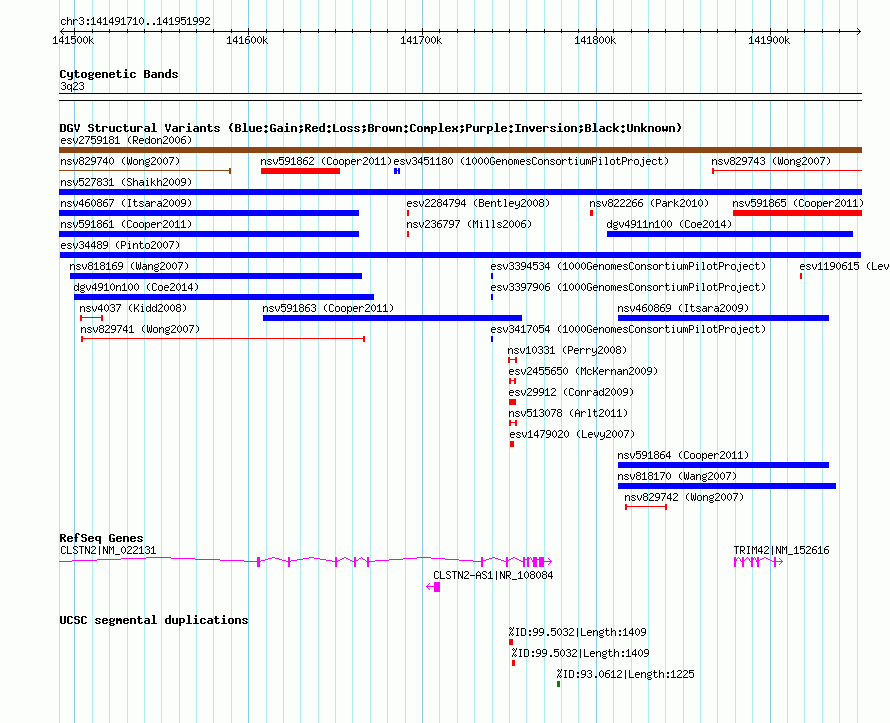
Task: Click nsv527831 (Shaikh2009) gain bar
Action: click(460, 192)
